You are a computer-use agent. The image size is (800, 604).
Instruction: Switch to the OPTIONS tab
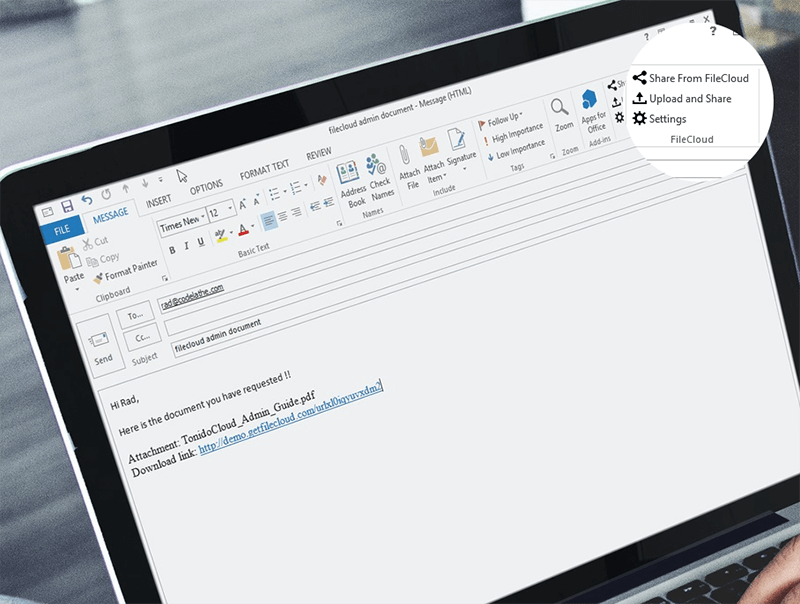206,187
